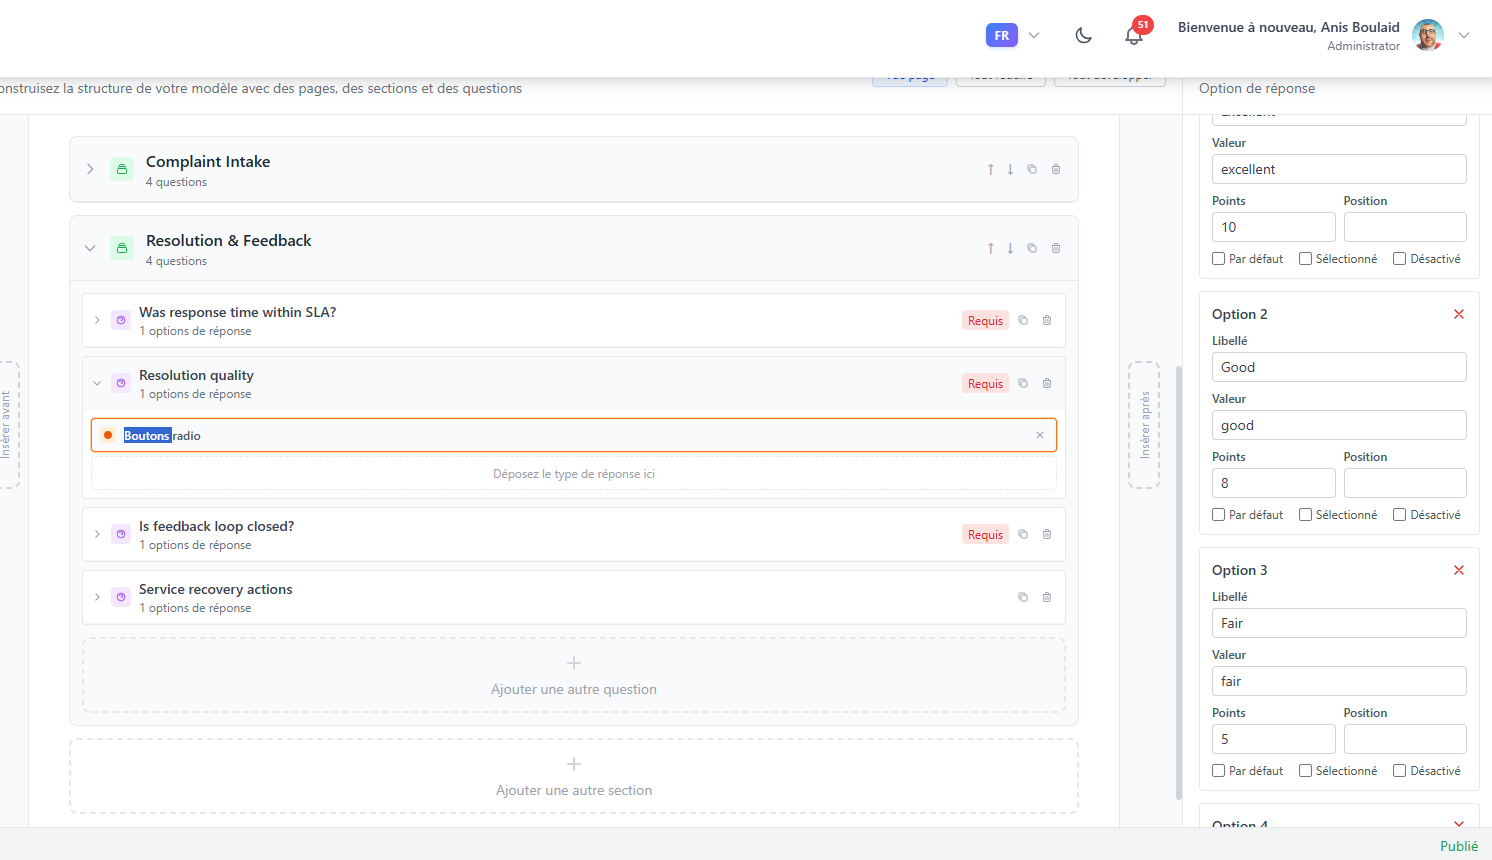Move Complaint Intake section up

[991, 169]
